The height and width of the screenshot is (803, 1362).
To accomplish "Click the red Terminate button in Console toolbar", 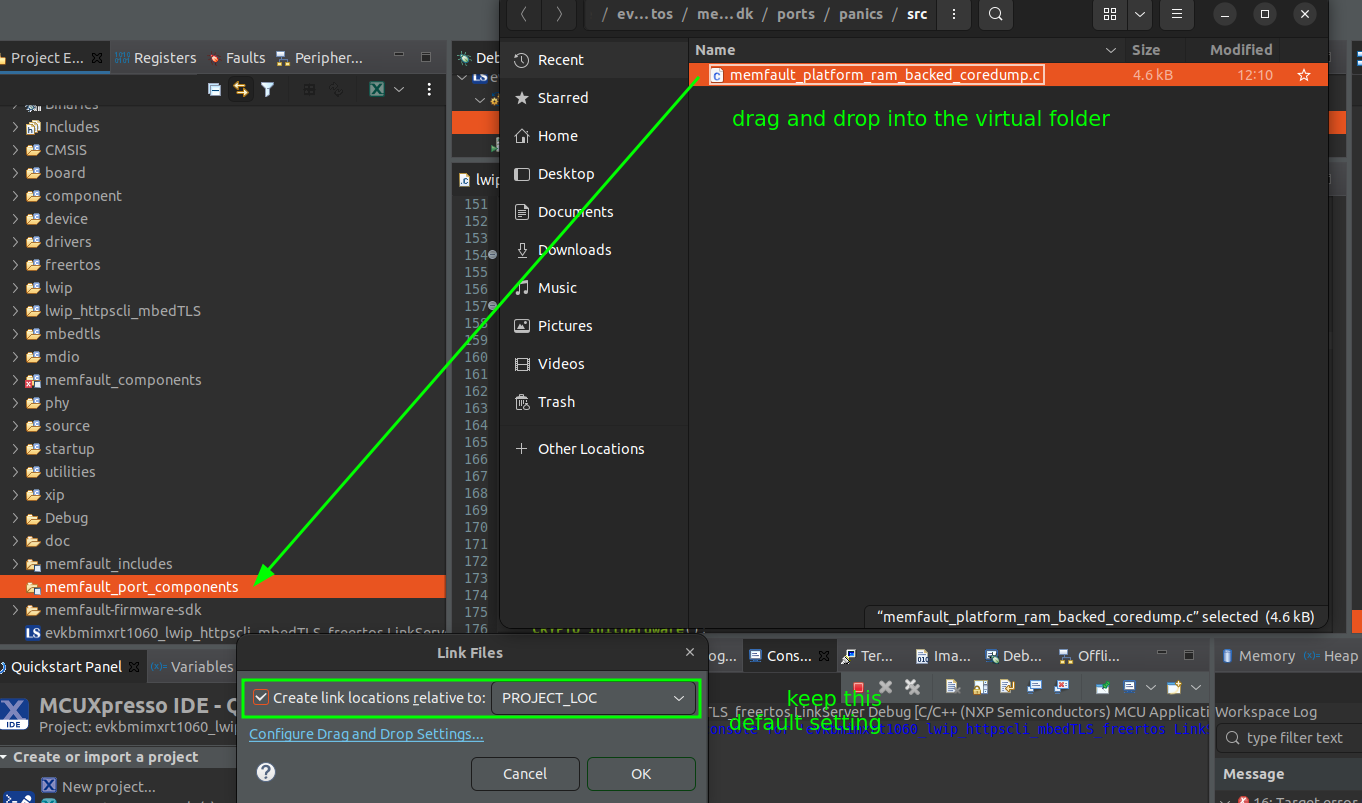I will [x=858, y=687].
